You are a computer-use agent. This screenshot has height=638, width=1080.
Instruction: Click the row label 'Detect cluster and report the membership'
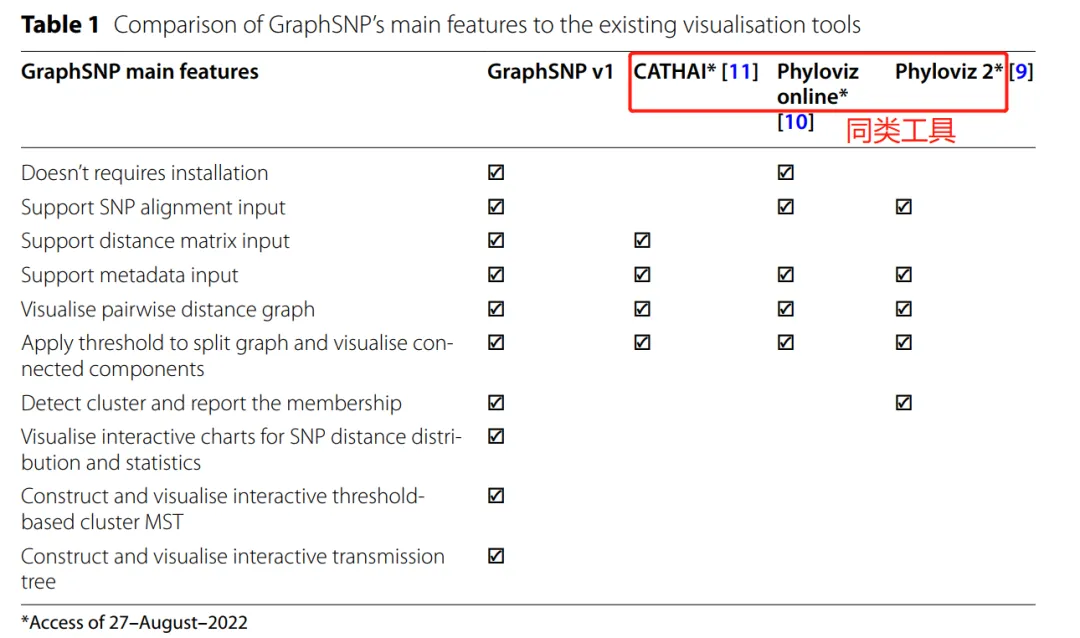(x=211, y=403)
